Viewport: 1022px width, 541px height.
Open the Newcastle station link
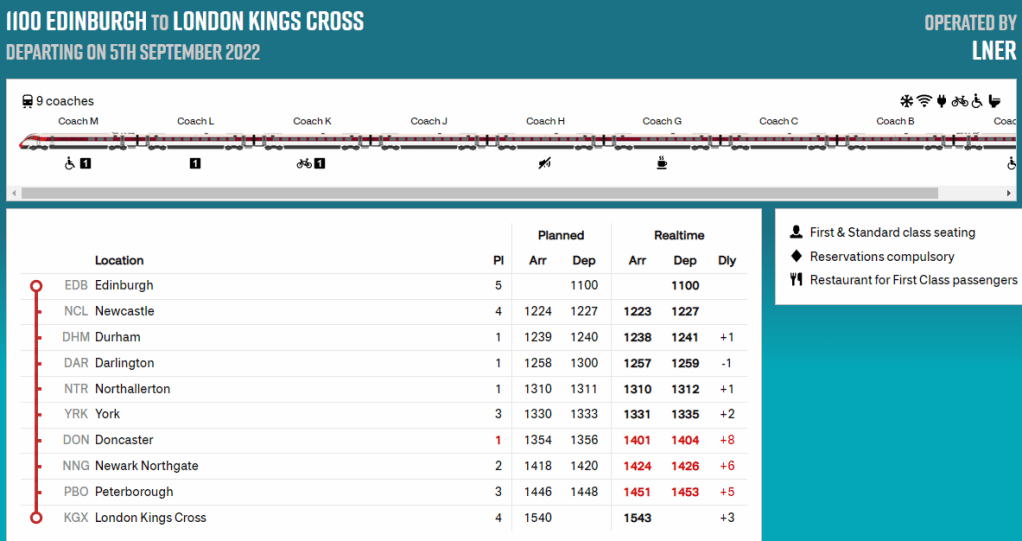coord(124,311)
